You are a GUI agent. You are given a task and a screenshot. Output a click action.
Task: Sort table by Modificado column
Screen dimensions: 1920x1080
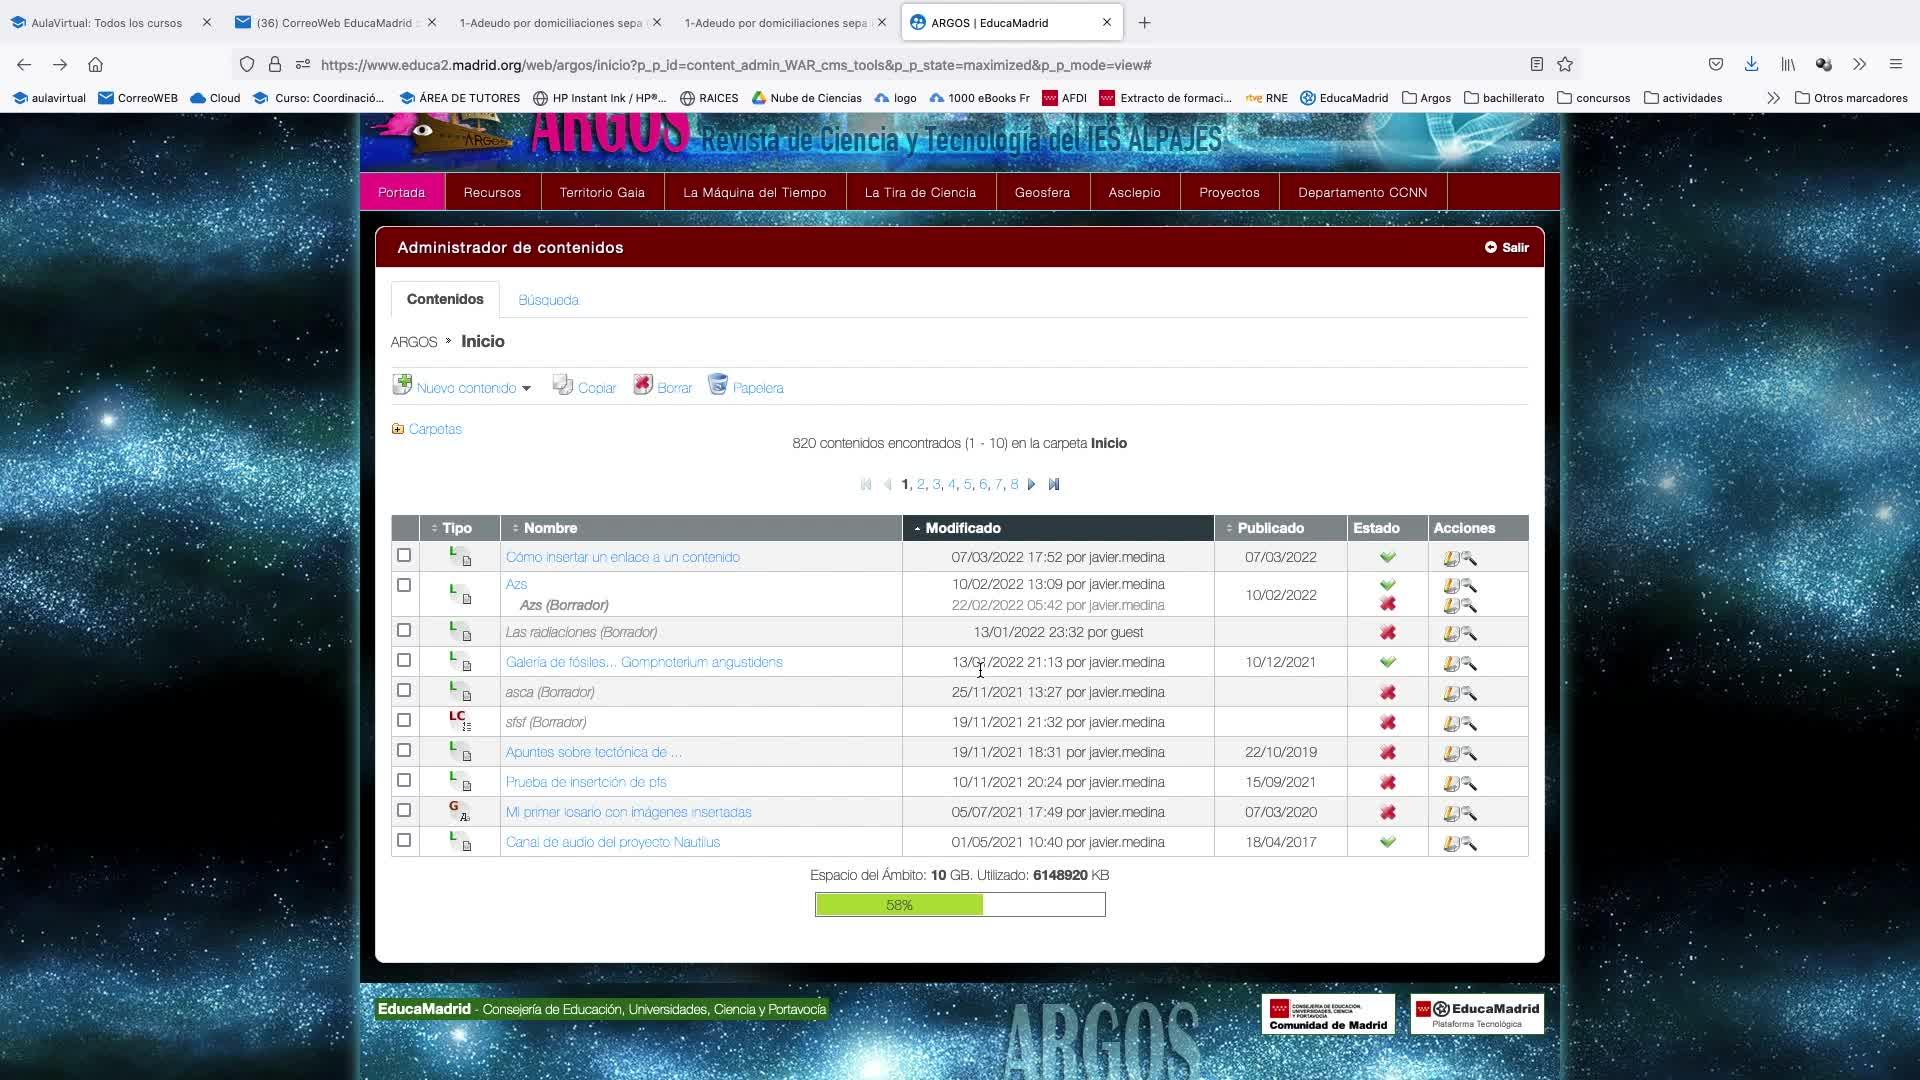coord(962,528)
